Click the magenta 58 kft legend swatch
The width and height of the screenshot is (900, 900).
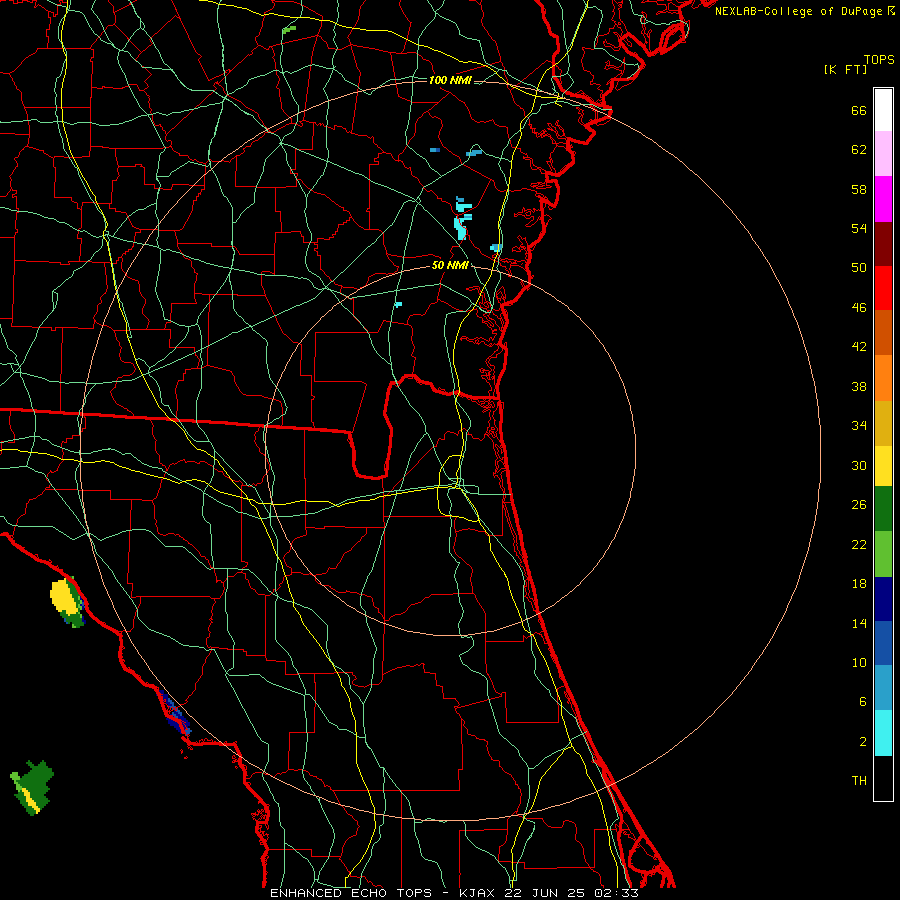(x=883, y=199)
